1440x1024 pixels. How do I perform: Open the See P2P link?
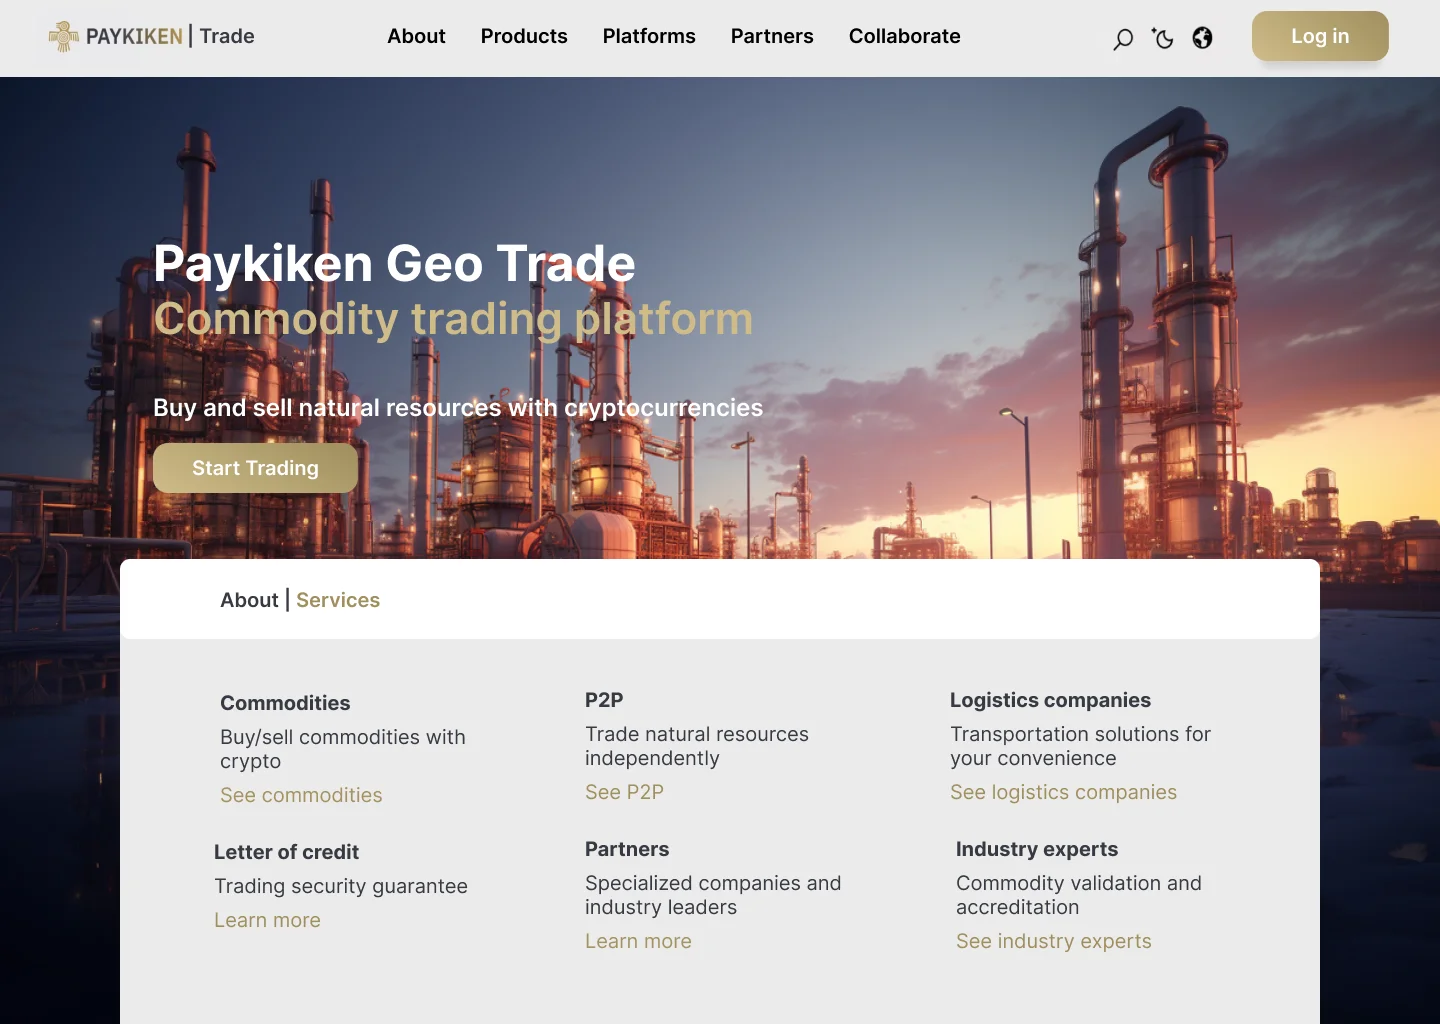624,792
